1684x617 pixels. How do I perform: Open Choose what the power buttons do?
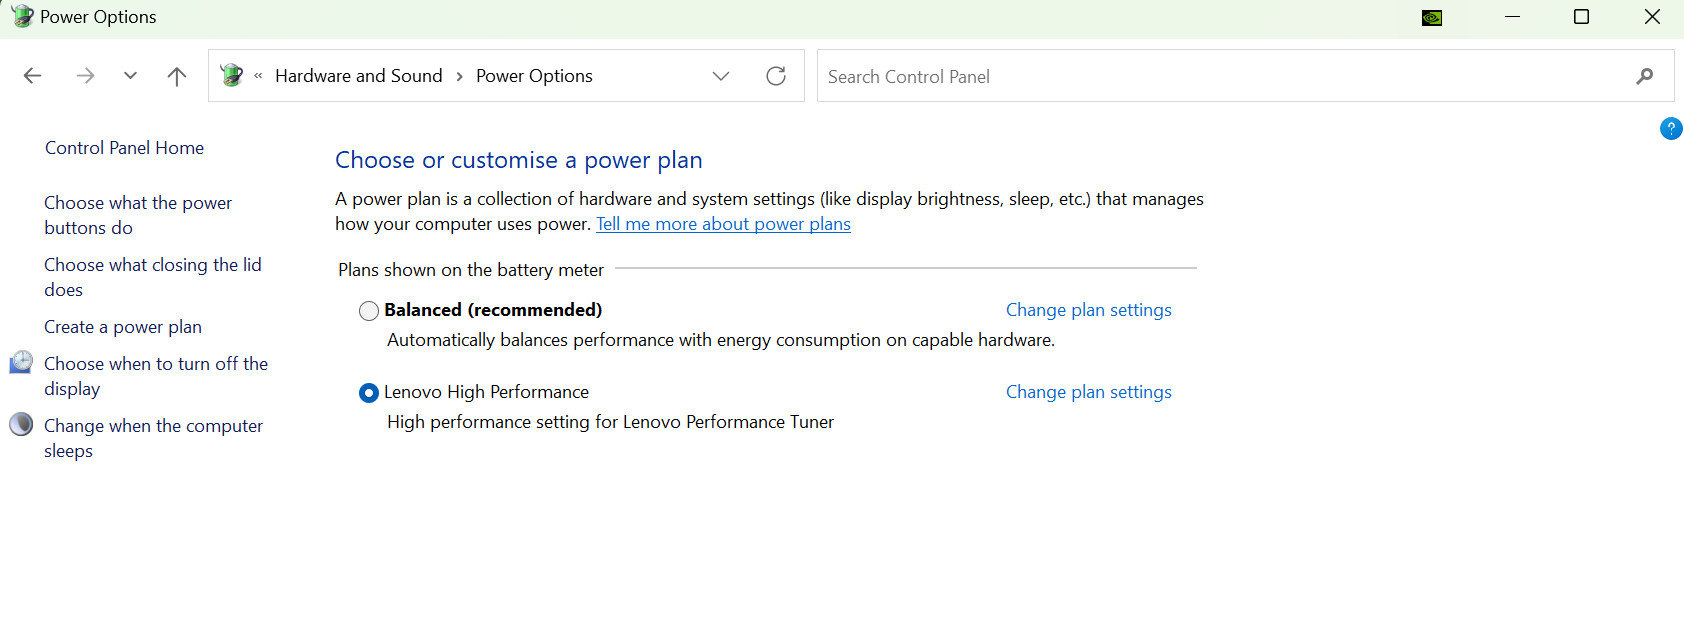[x=138, y=215]
